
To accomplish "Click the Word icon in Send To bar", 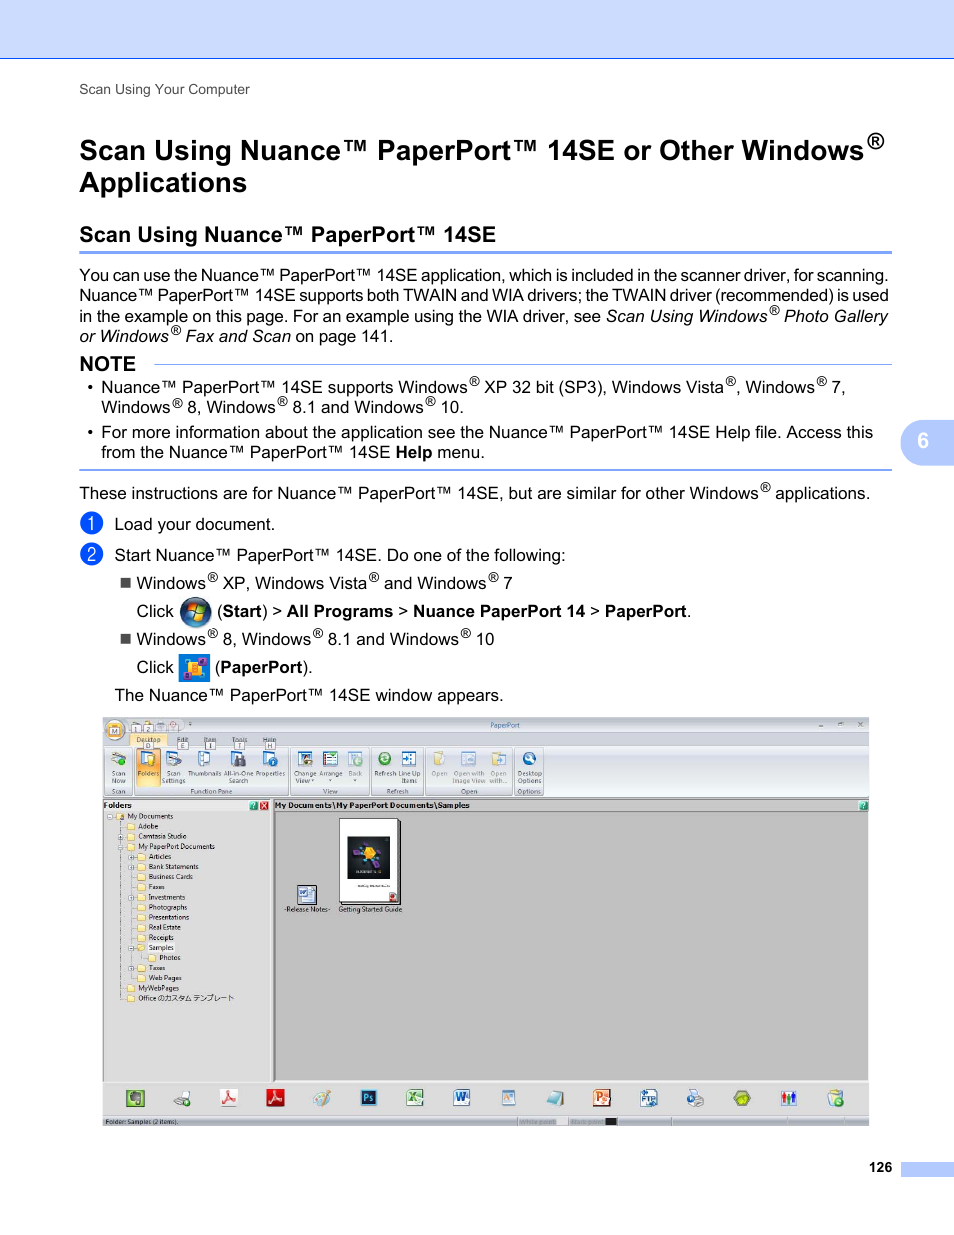I will click(x=462, y=1098).
